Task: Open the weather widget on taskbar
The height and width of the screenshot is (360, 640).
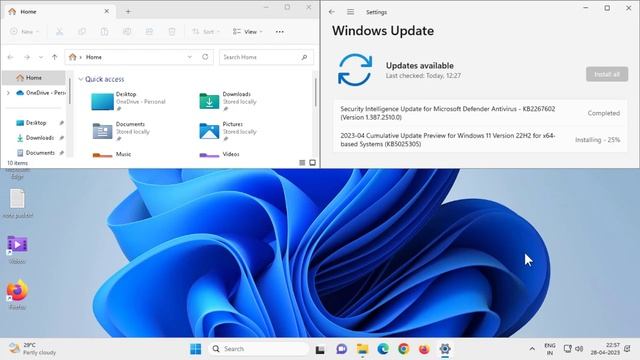Action: pyautogui.click(x=33, y=349)
